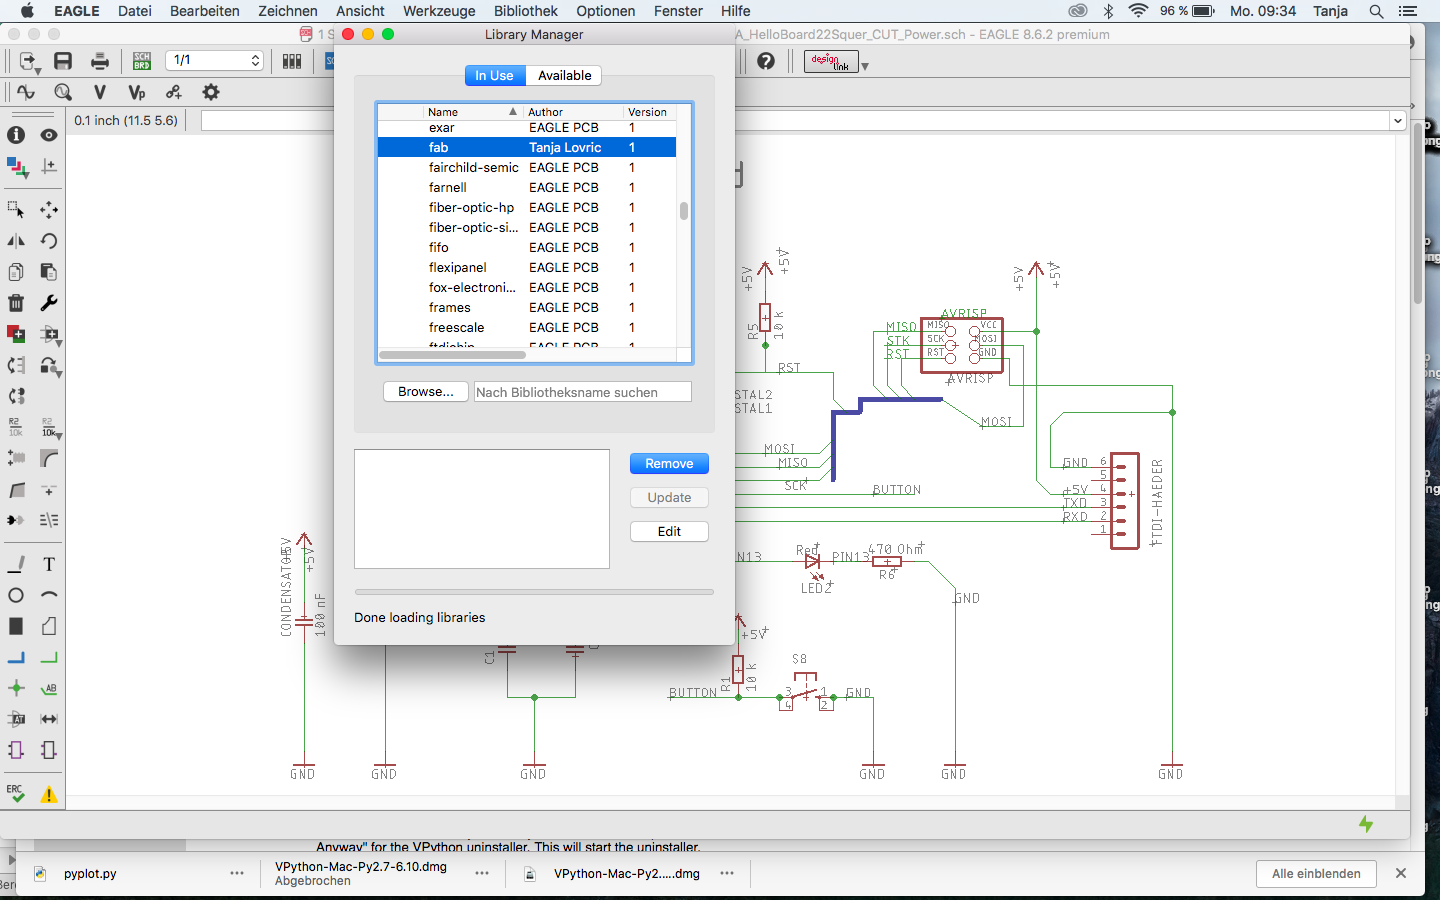Select the Delete trash can tool
The image size is (1440, 900).
(16, 303)
